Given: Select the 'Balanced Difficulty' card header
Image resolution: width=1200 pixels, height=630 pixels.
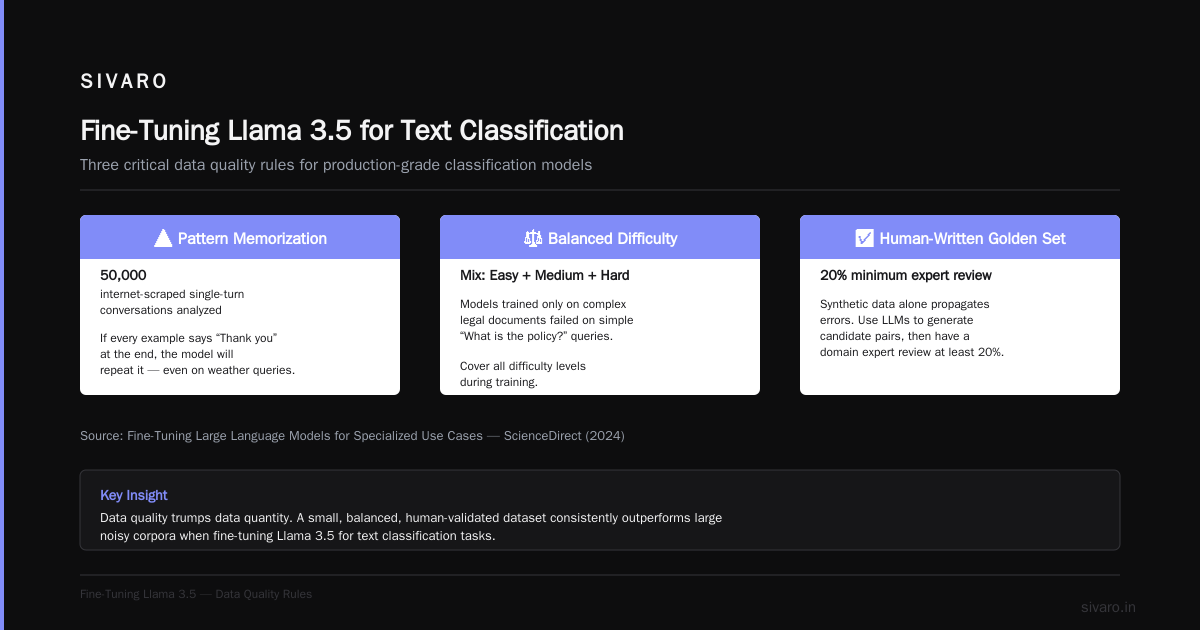Looking at the screenshot, I should (600, 237).
